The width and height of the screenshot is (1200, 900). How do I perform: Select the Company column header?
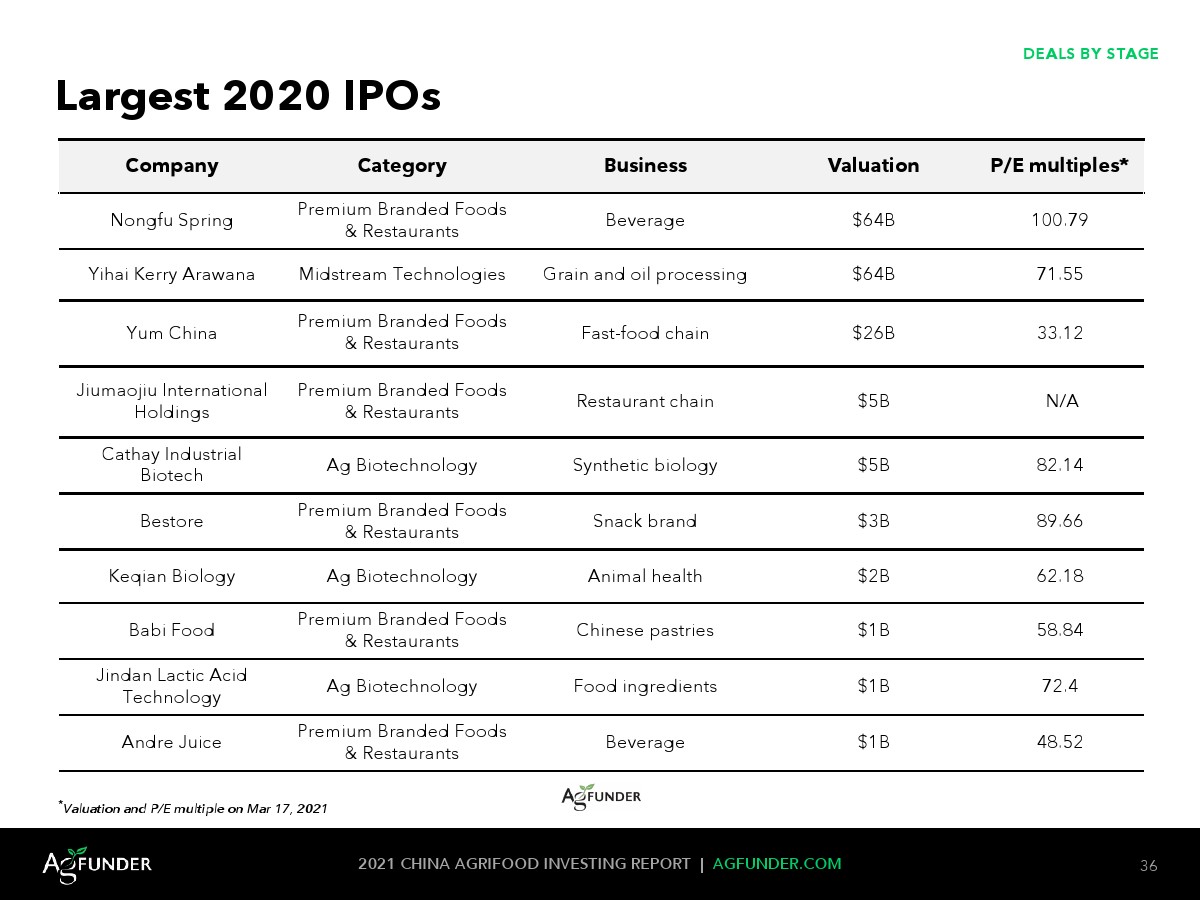[x=172, y=166]
